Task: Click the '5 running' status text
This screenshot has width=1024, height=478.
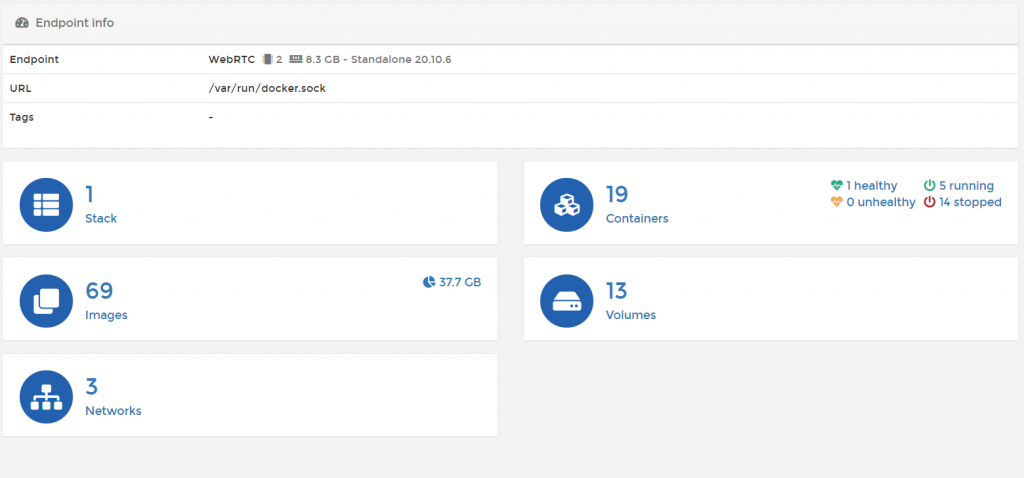Action: tap(967, 186)
